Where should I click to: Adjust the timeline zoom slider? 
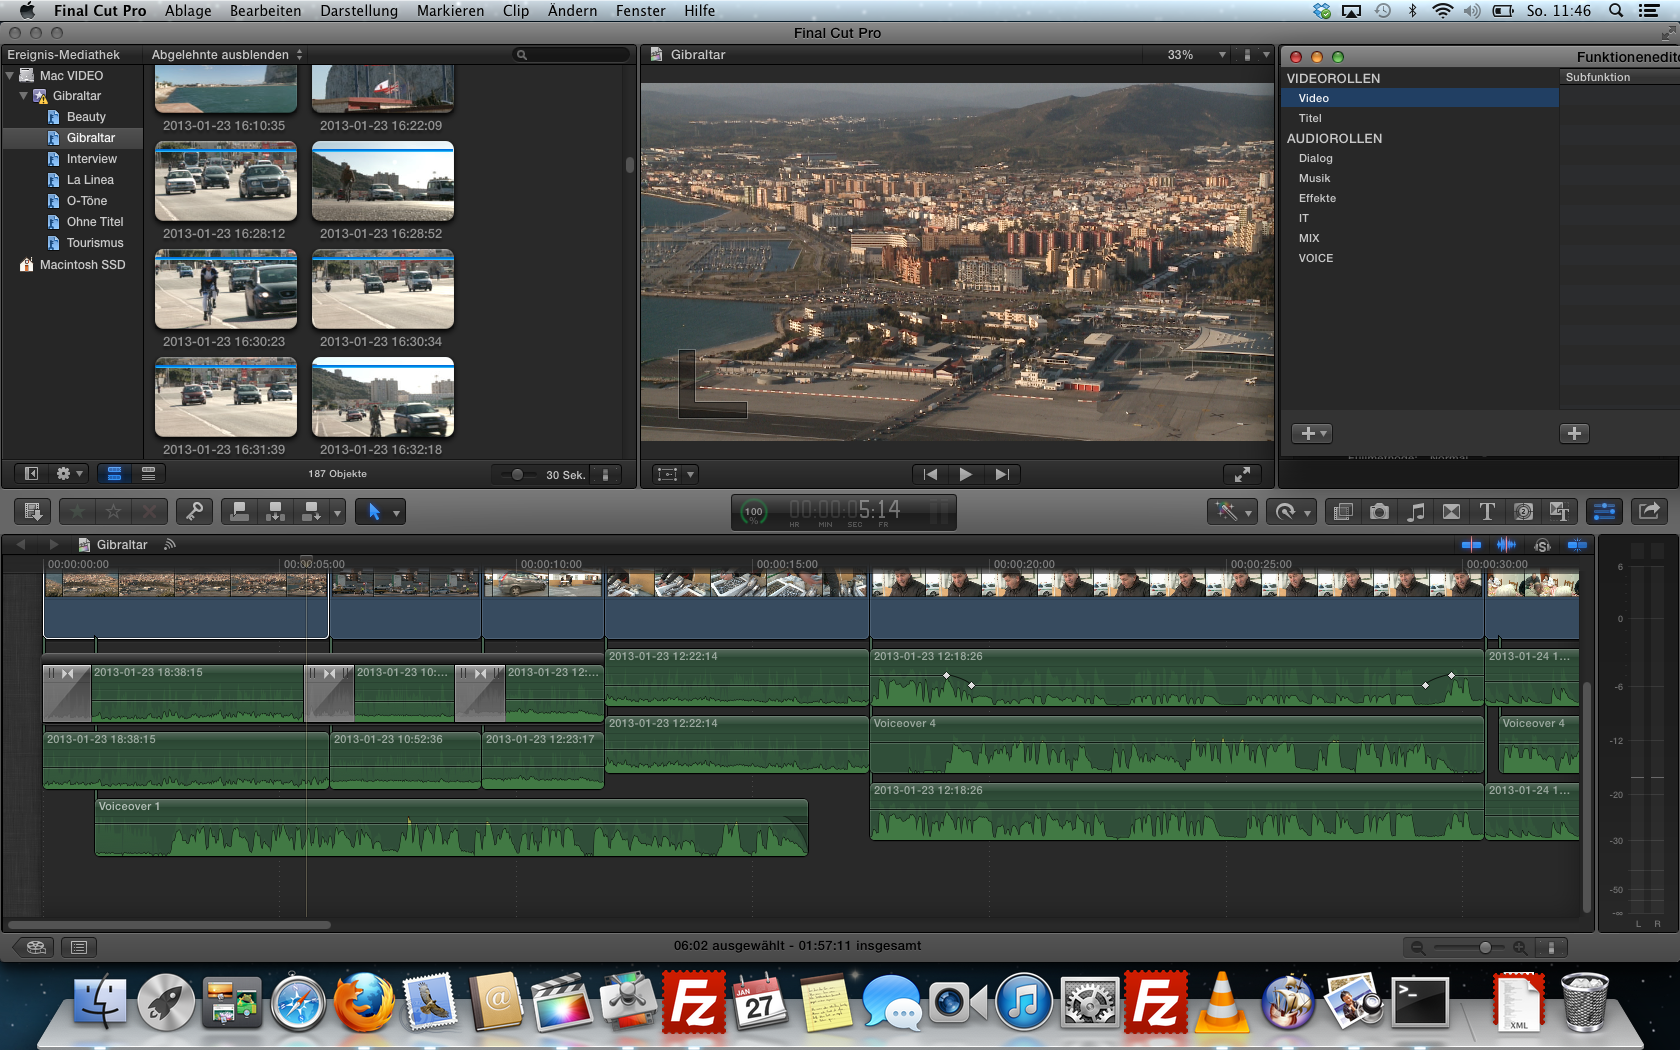(1485, 947)
